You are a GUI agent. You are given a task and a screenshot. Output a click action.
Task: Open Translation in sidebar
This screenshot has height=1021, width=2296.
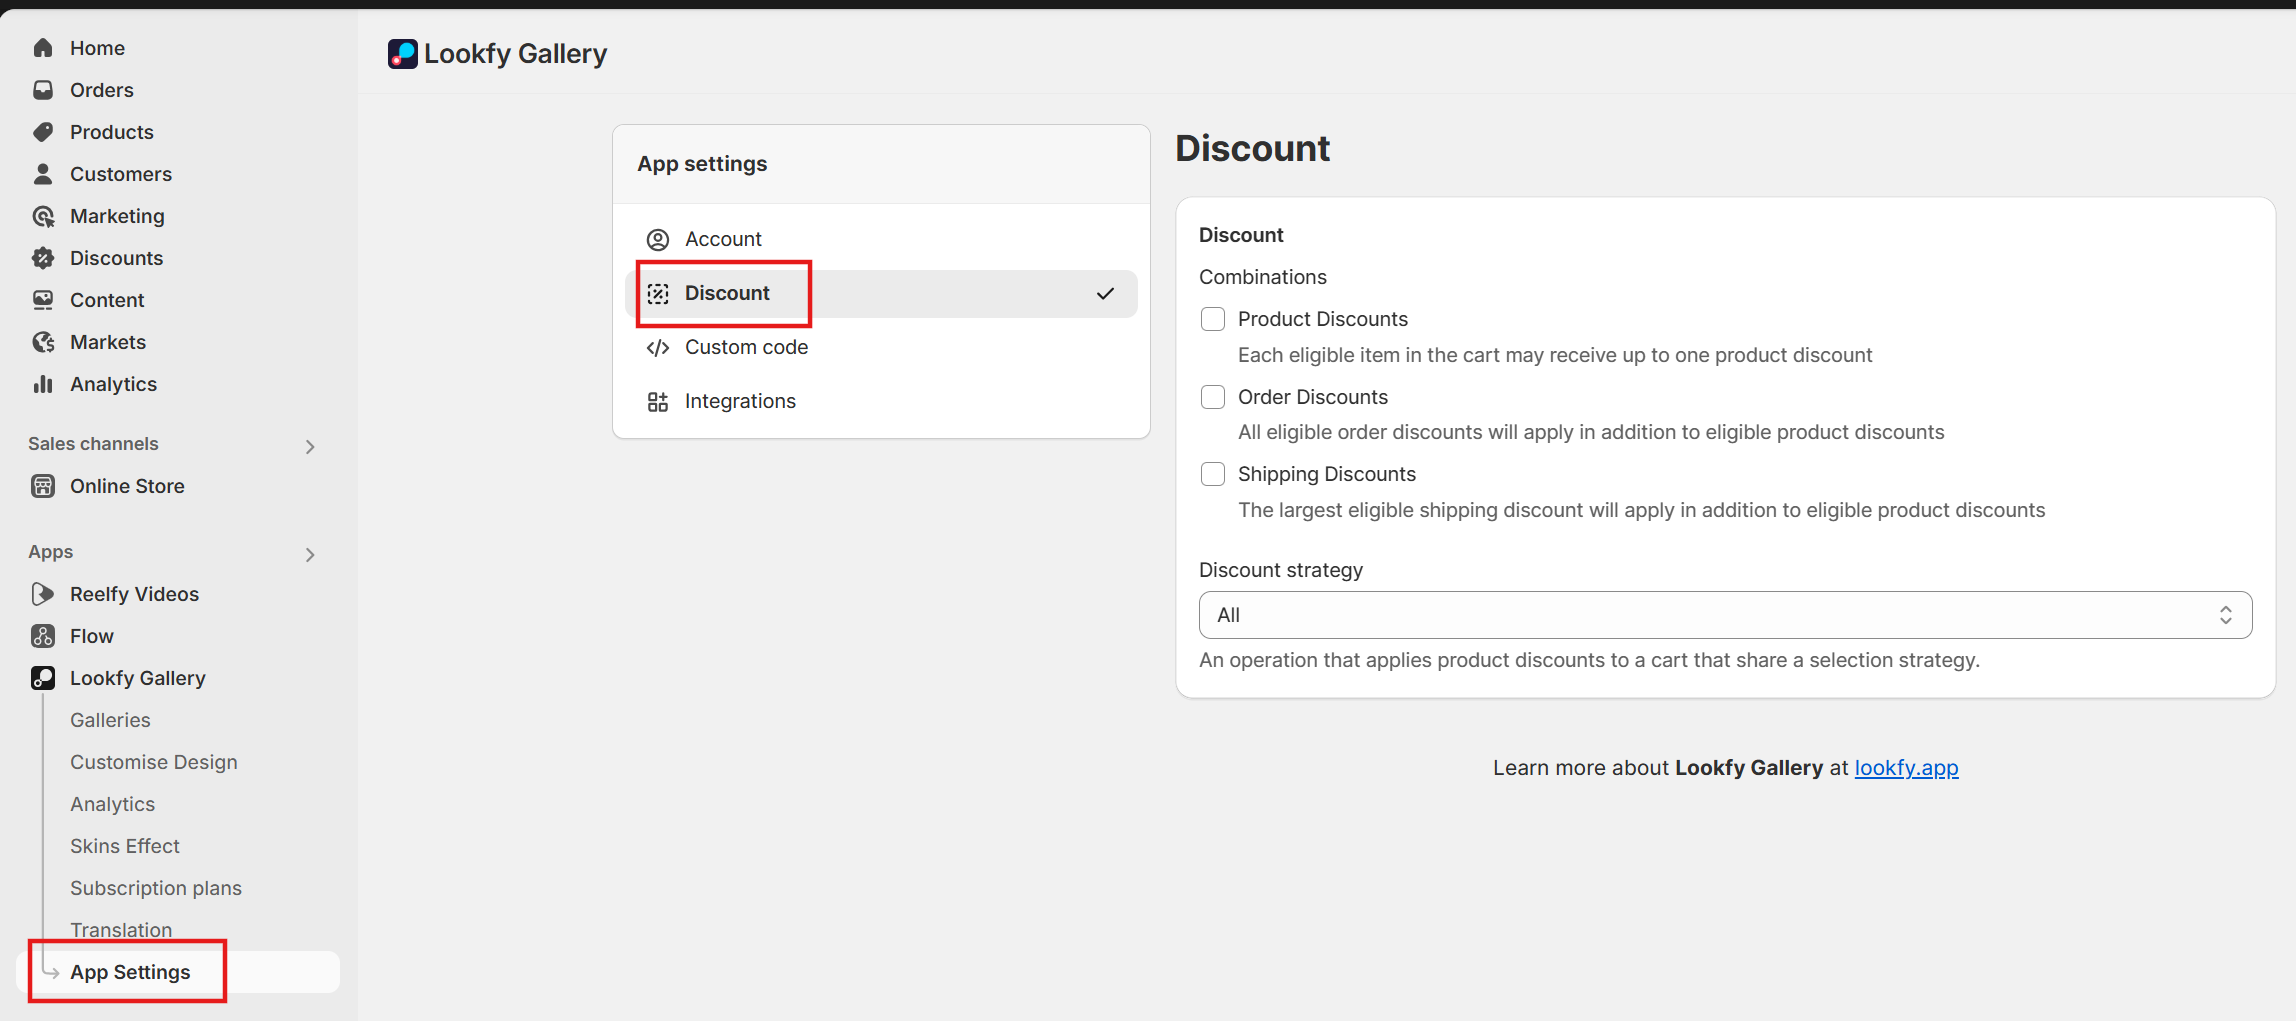(x=121, y=930)
